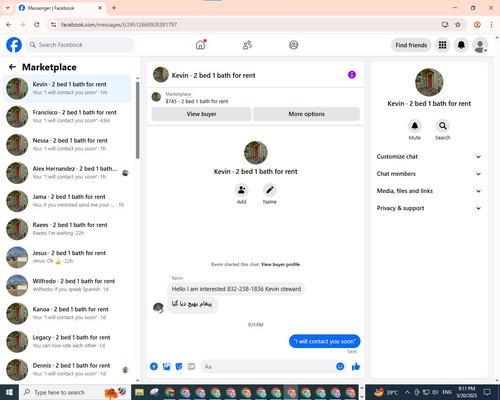Click the Facebook logo
Screen dimensions: 500x400
pyautogui.click(x=14, y=45)
